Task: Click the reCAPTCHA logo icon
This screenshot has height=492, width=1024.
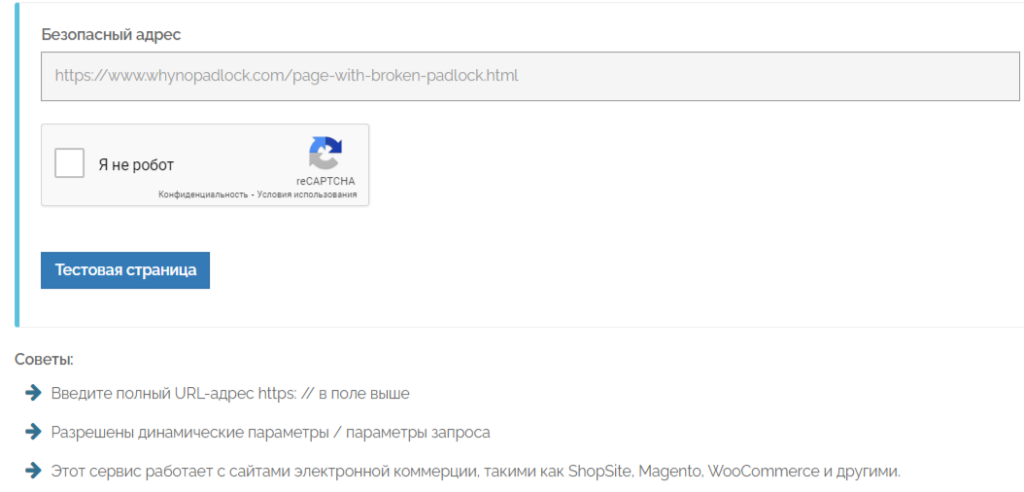Action: pos(325,154)
